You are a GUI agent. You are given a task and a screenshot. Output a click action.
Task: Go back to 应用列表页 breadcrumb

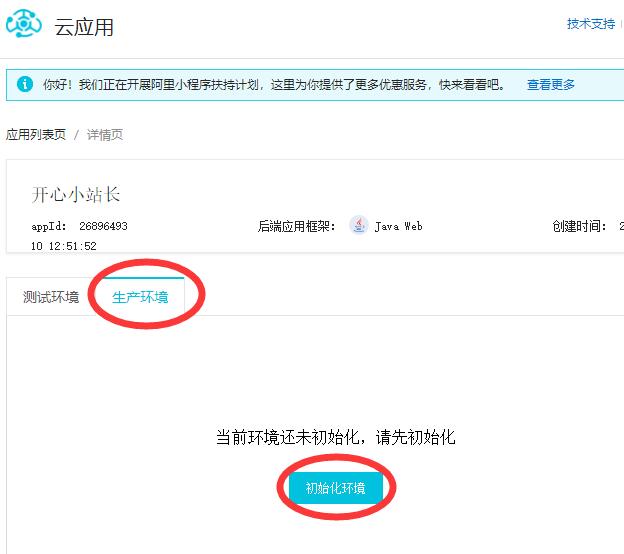[x=36, y=135]
